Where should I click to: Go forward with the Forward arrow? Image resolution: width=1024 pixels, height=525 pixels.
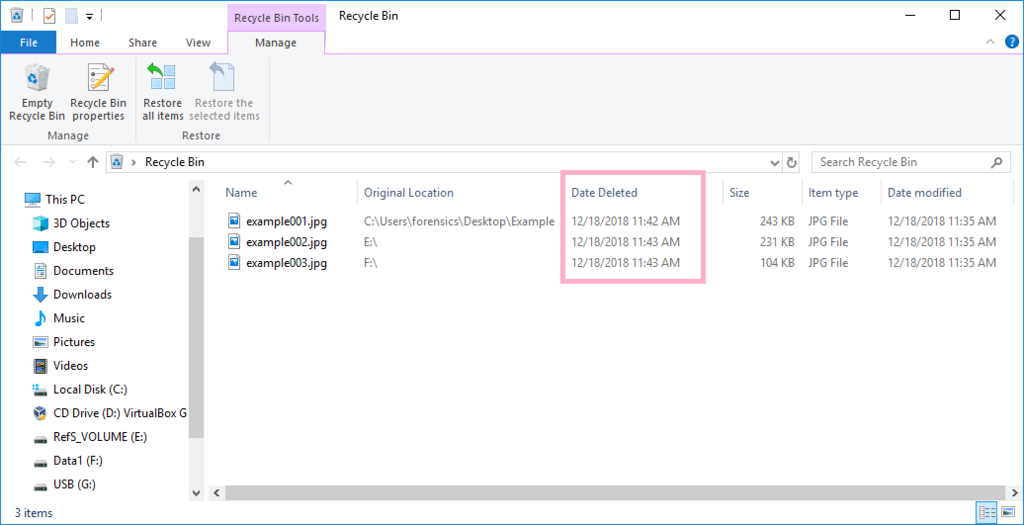coord(49,162)
